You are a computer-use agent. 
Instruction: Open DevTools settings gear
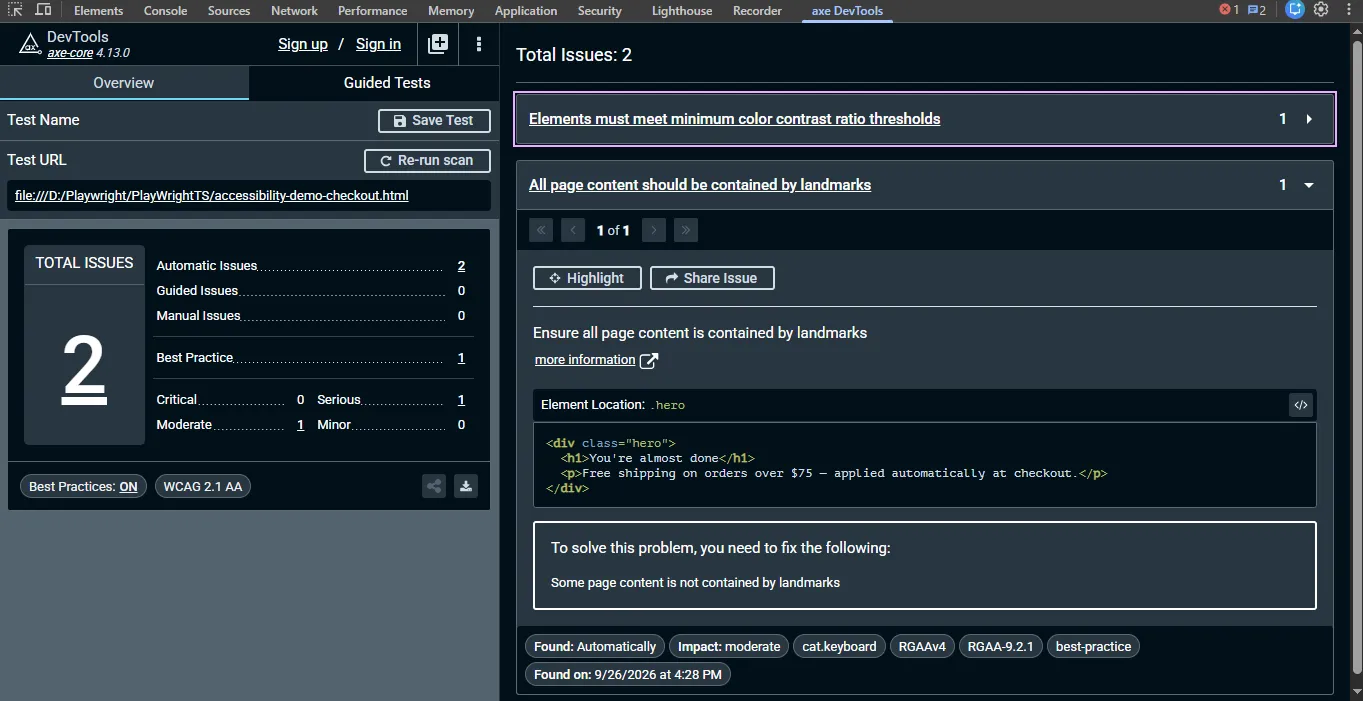coord(1321,10)
